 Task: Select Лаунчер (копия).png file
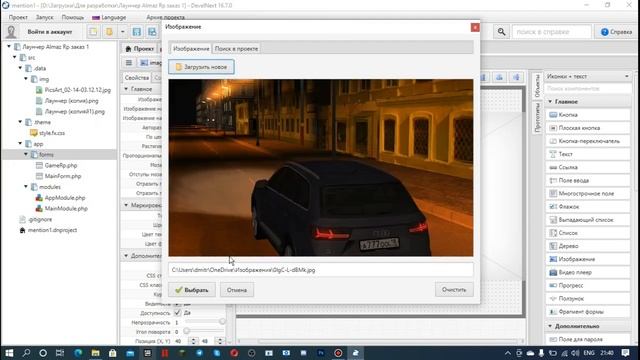coord(71,100)
